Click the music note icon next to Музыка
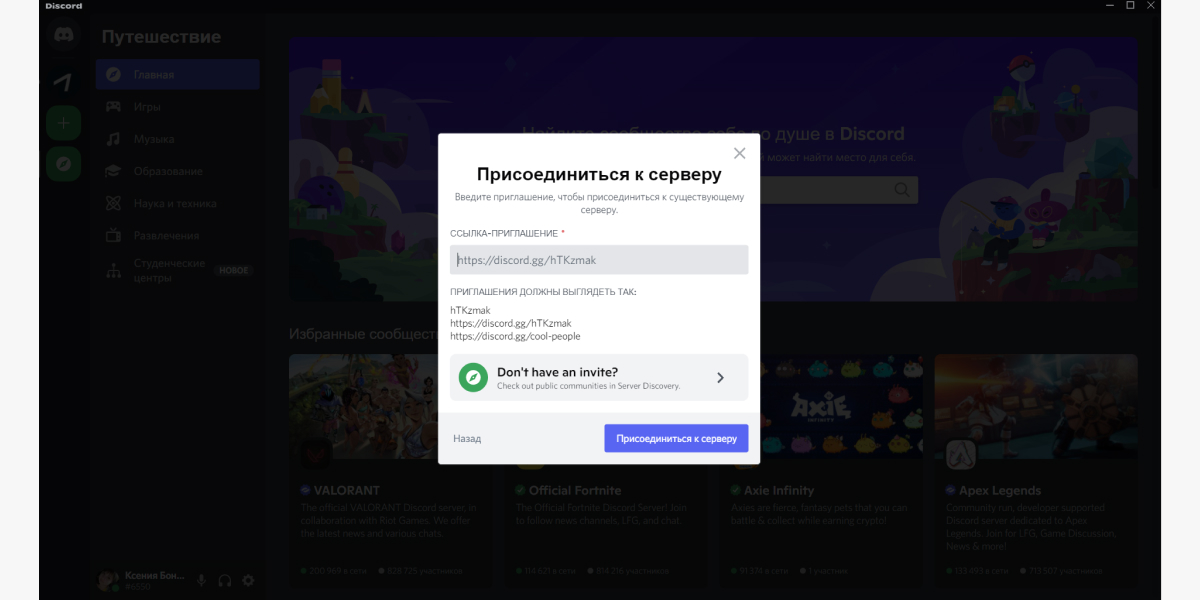This screenshot has height=600, width=1200. point(114,138)
